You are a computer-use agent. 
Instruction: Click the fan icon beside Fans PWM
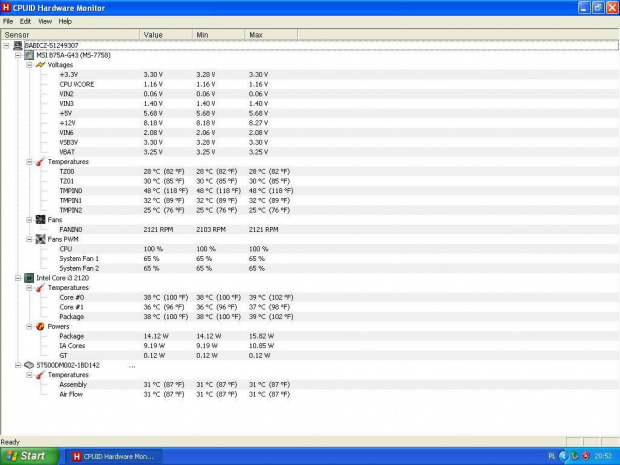point(40,239)
